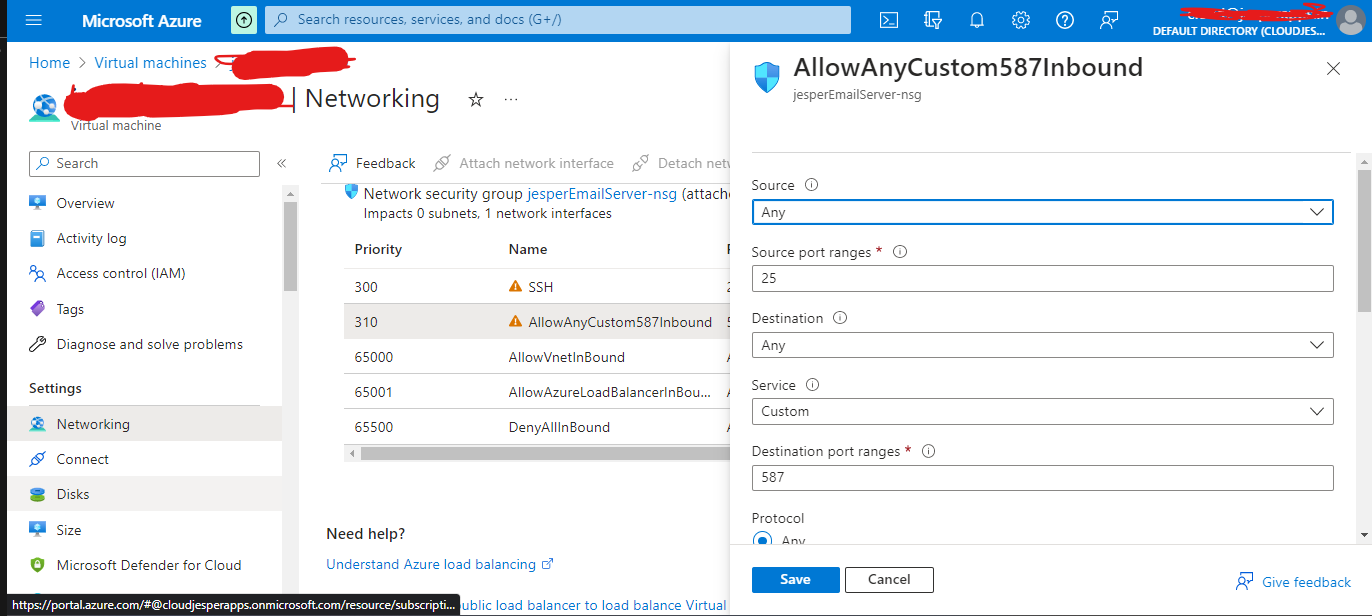This screenshot has height=616, width=1372.
Task: Open Cloud Shell from the top bar
Action: pos(887,20)
